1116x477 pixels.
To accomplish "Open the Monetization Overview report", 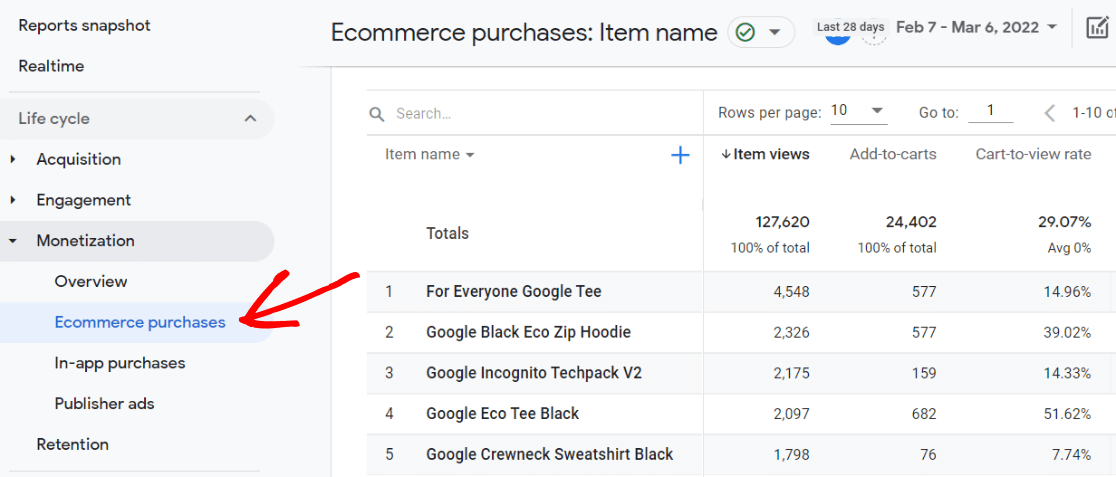I will [x=91, y=281].
